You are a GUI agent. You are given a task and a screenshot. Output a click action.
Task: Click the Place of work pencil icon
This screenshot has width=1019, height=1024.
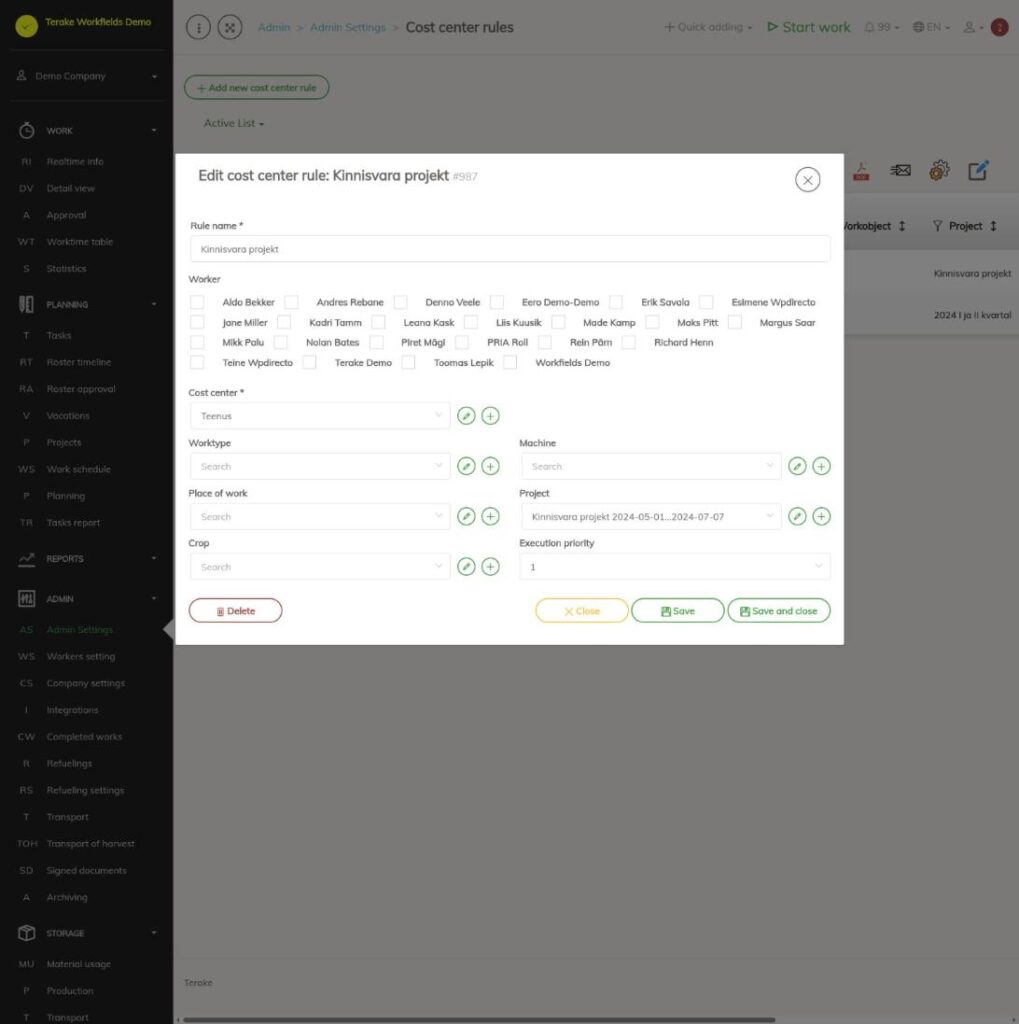pyautogui.click(x=466, y=516)
